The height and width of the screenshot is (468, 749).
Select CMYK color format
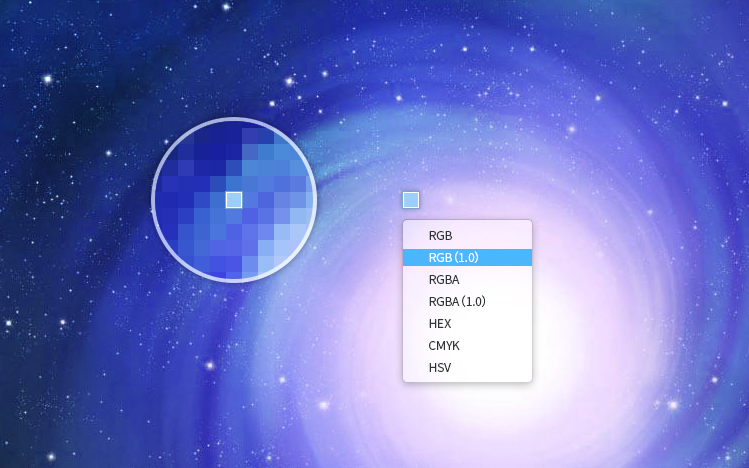point(467,345)
